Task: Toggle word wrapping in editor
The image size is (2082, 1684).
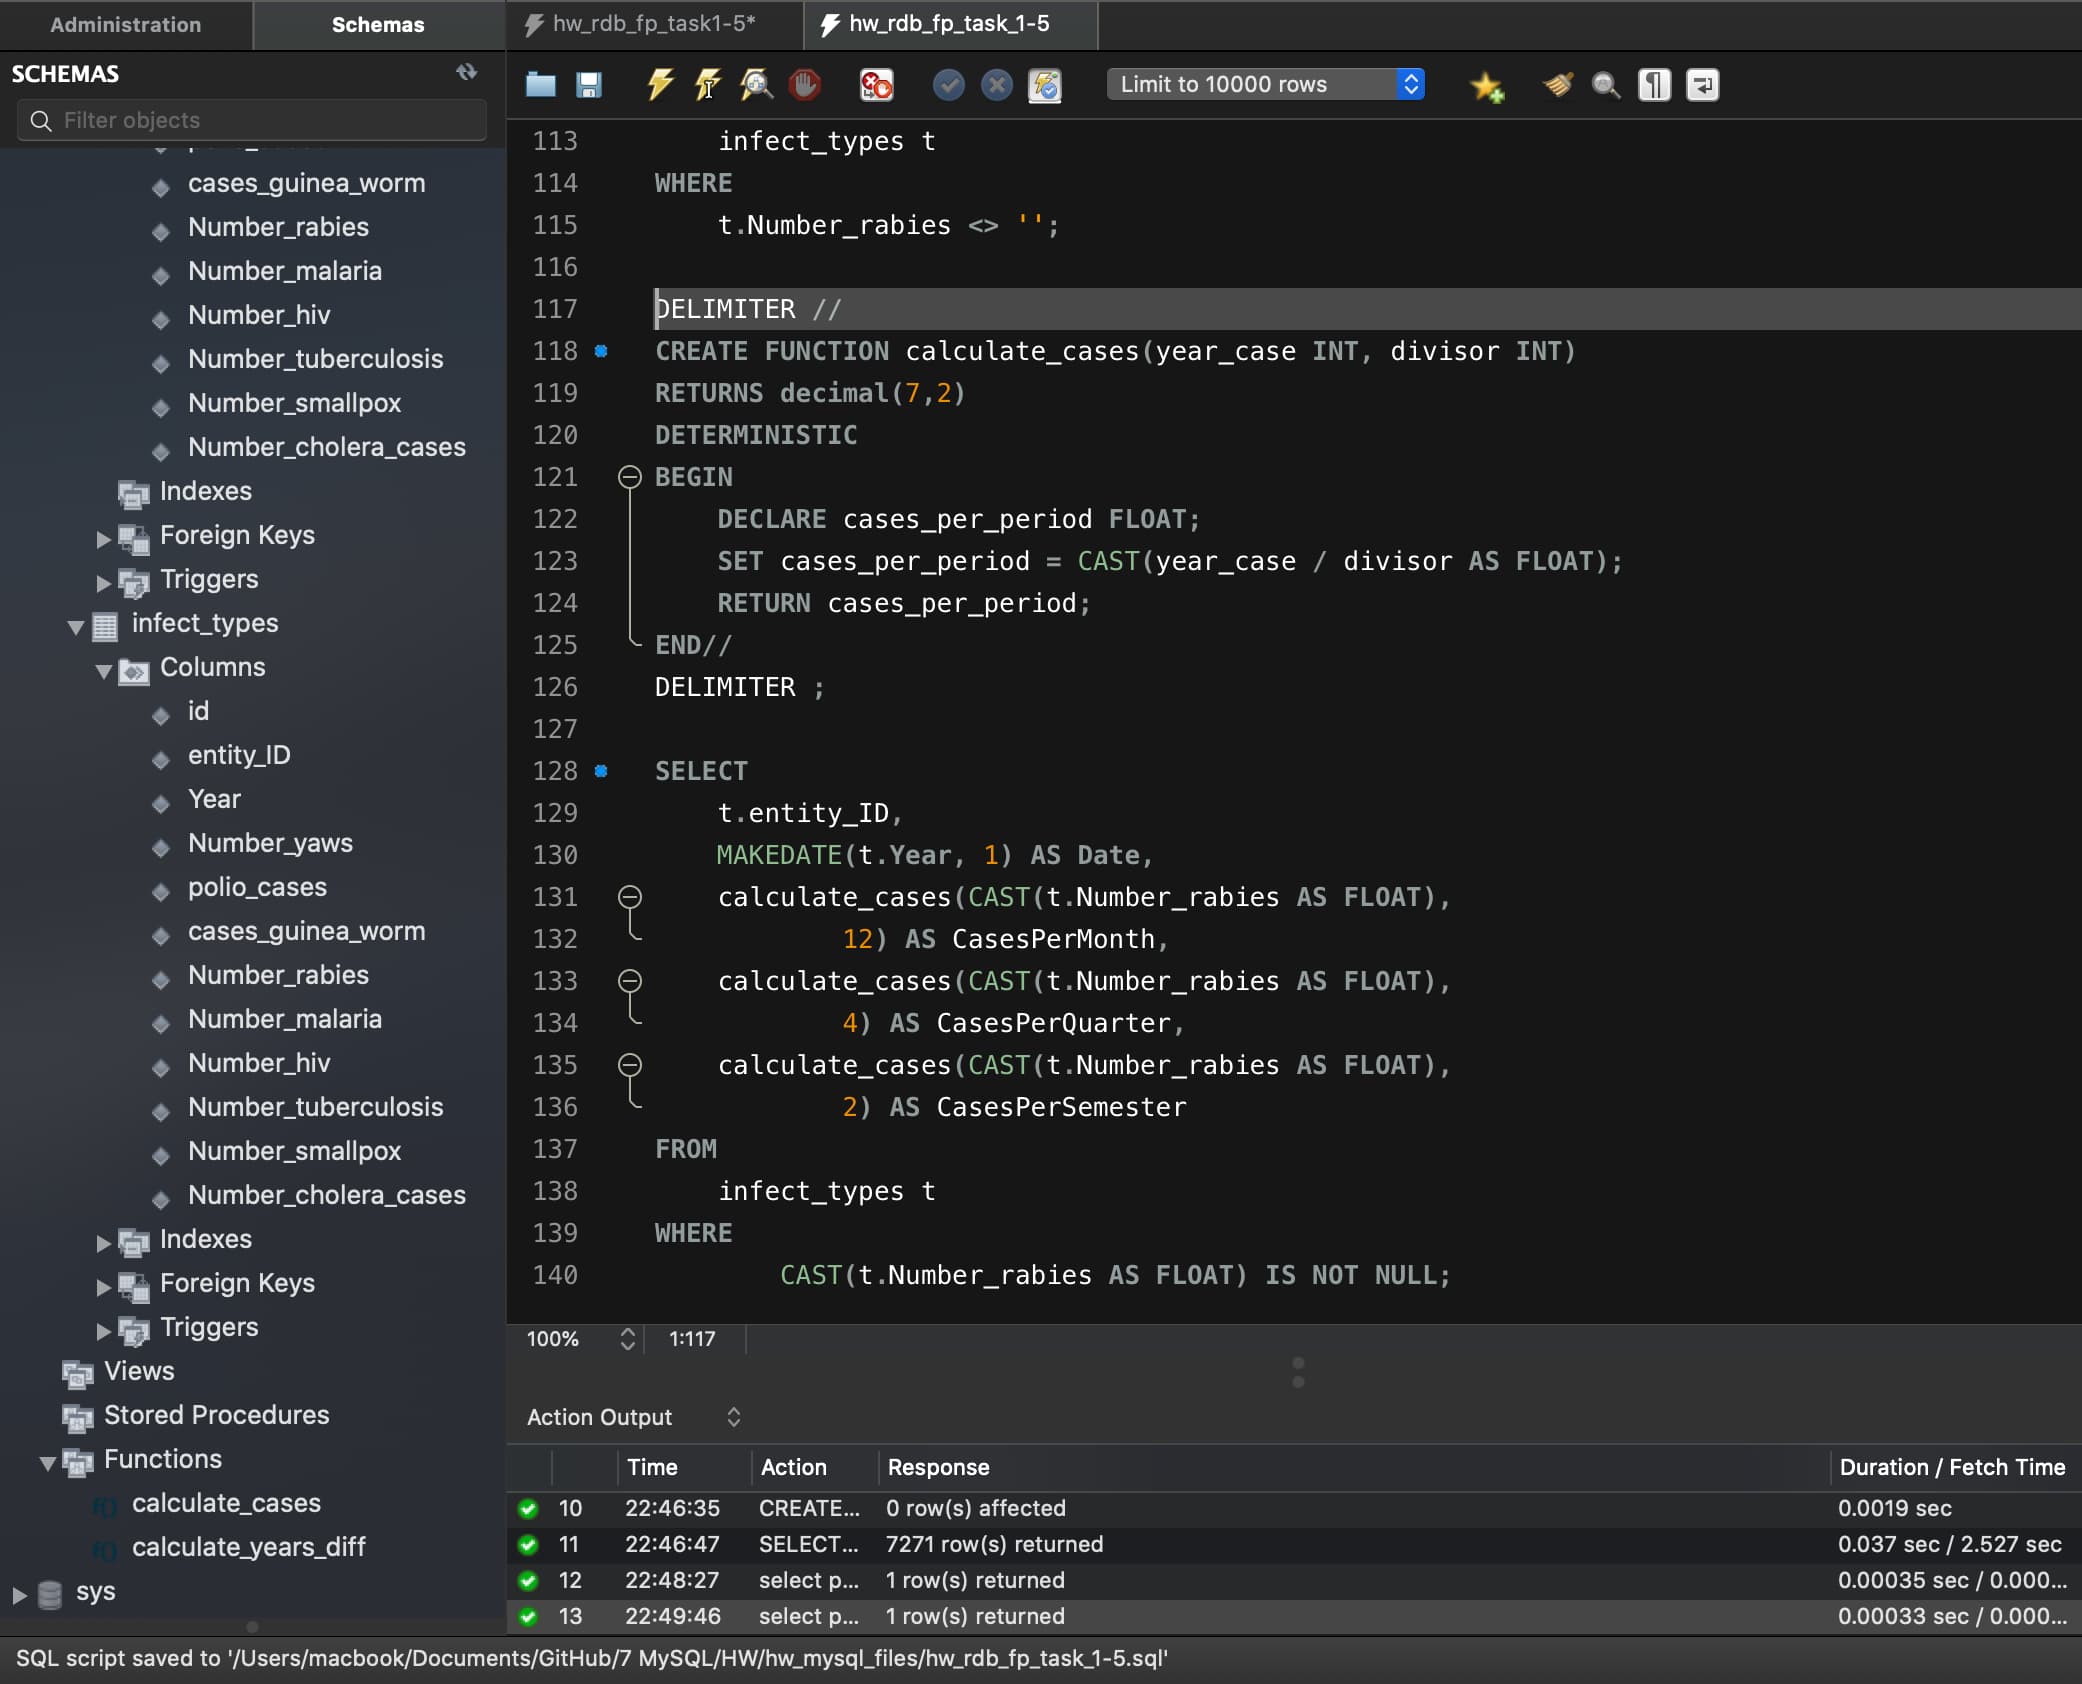Action: [x=1702, y=85]
